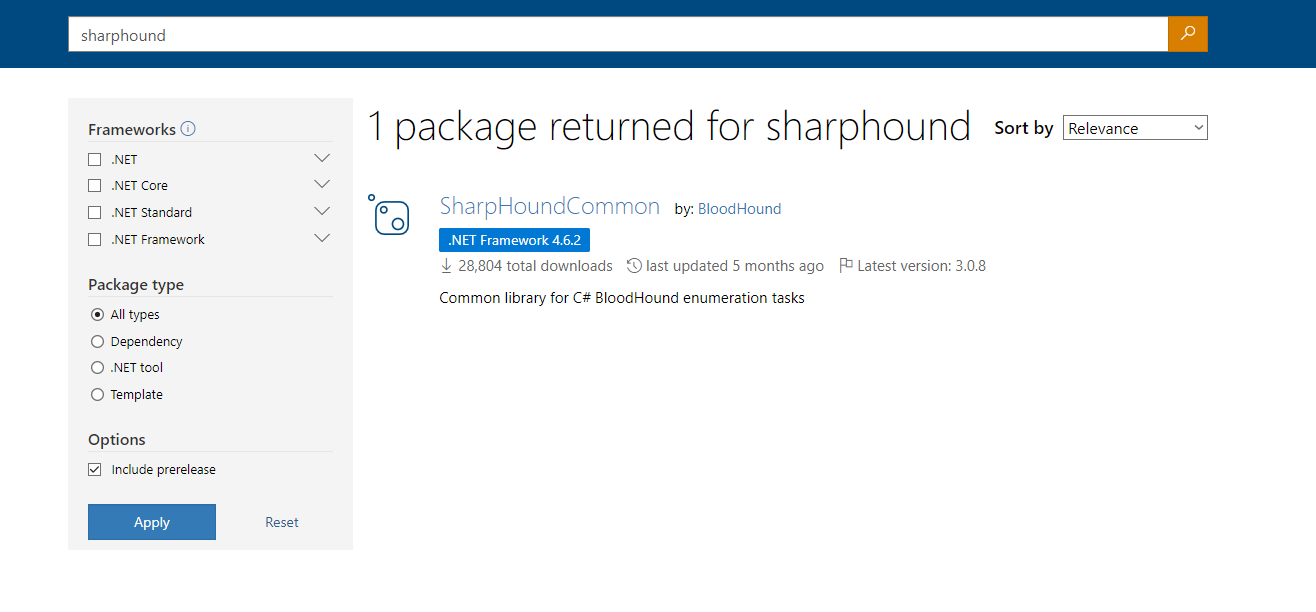Image resolution: width=1316 pixels, height=612 pixels.
Task: Choose the Template package type
Action: pyautogui.click(x=97, y=395)
